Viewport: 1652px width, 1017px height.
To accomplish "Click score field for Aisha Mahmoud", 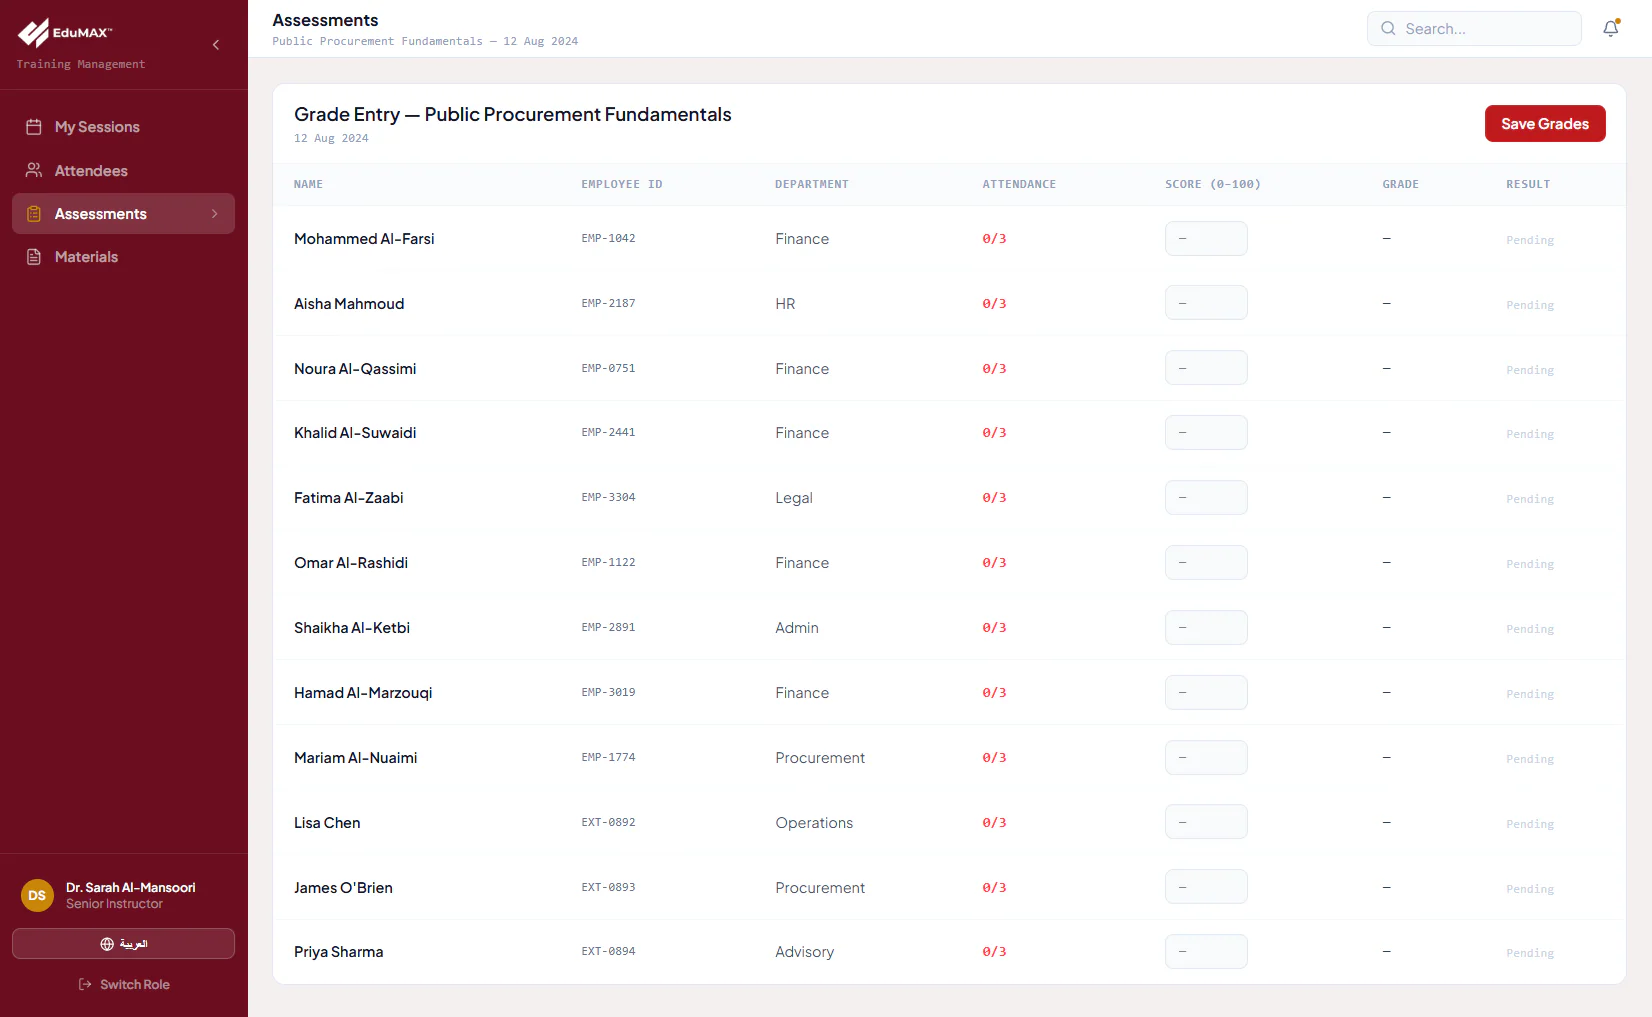I will (1206, 303).
